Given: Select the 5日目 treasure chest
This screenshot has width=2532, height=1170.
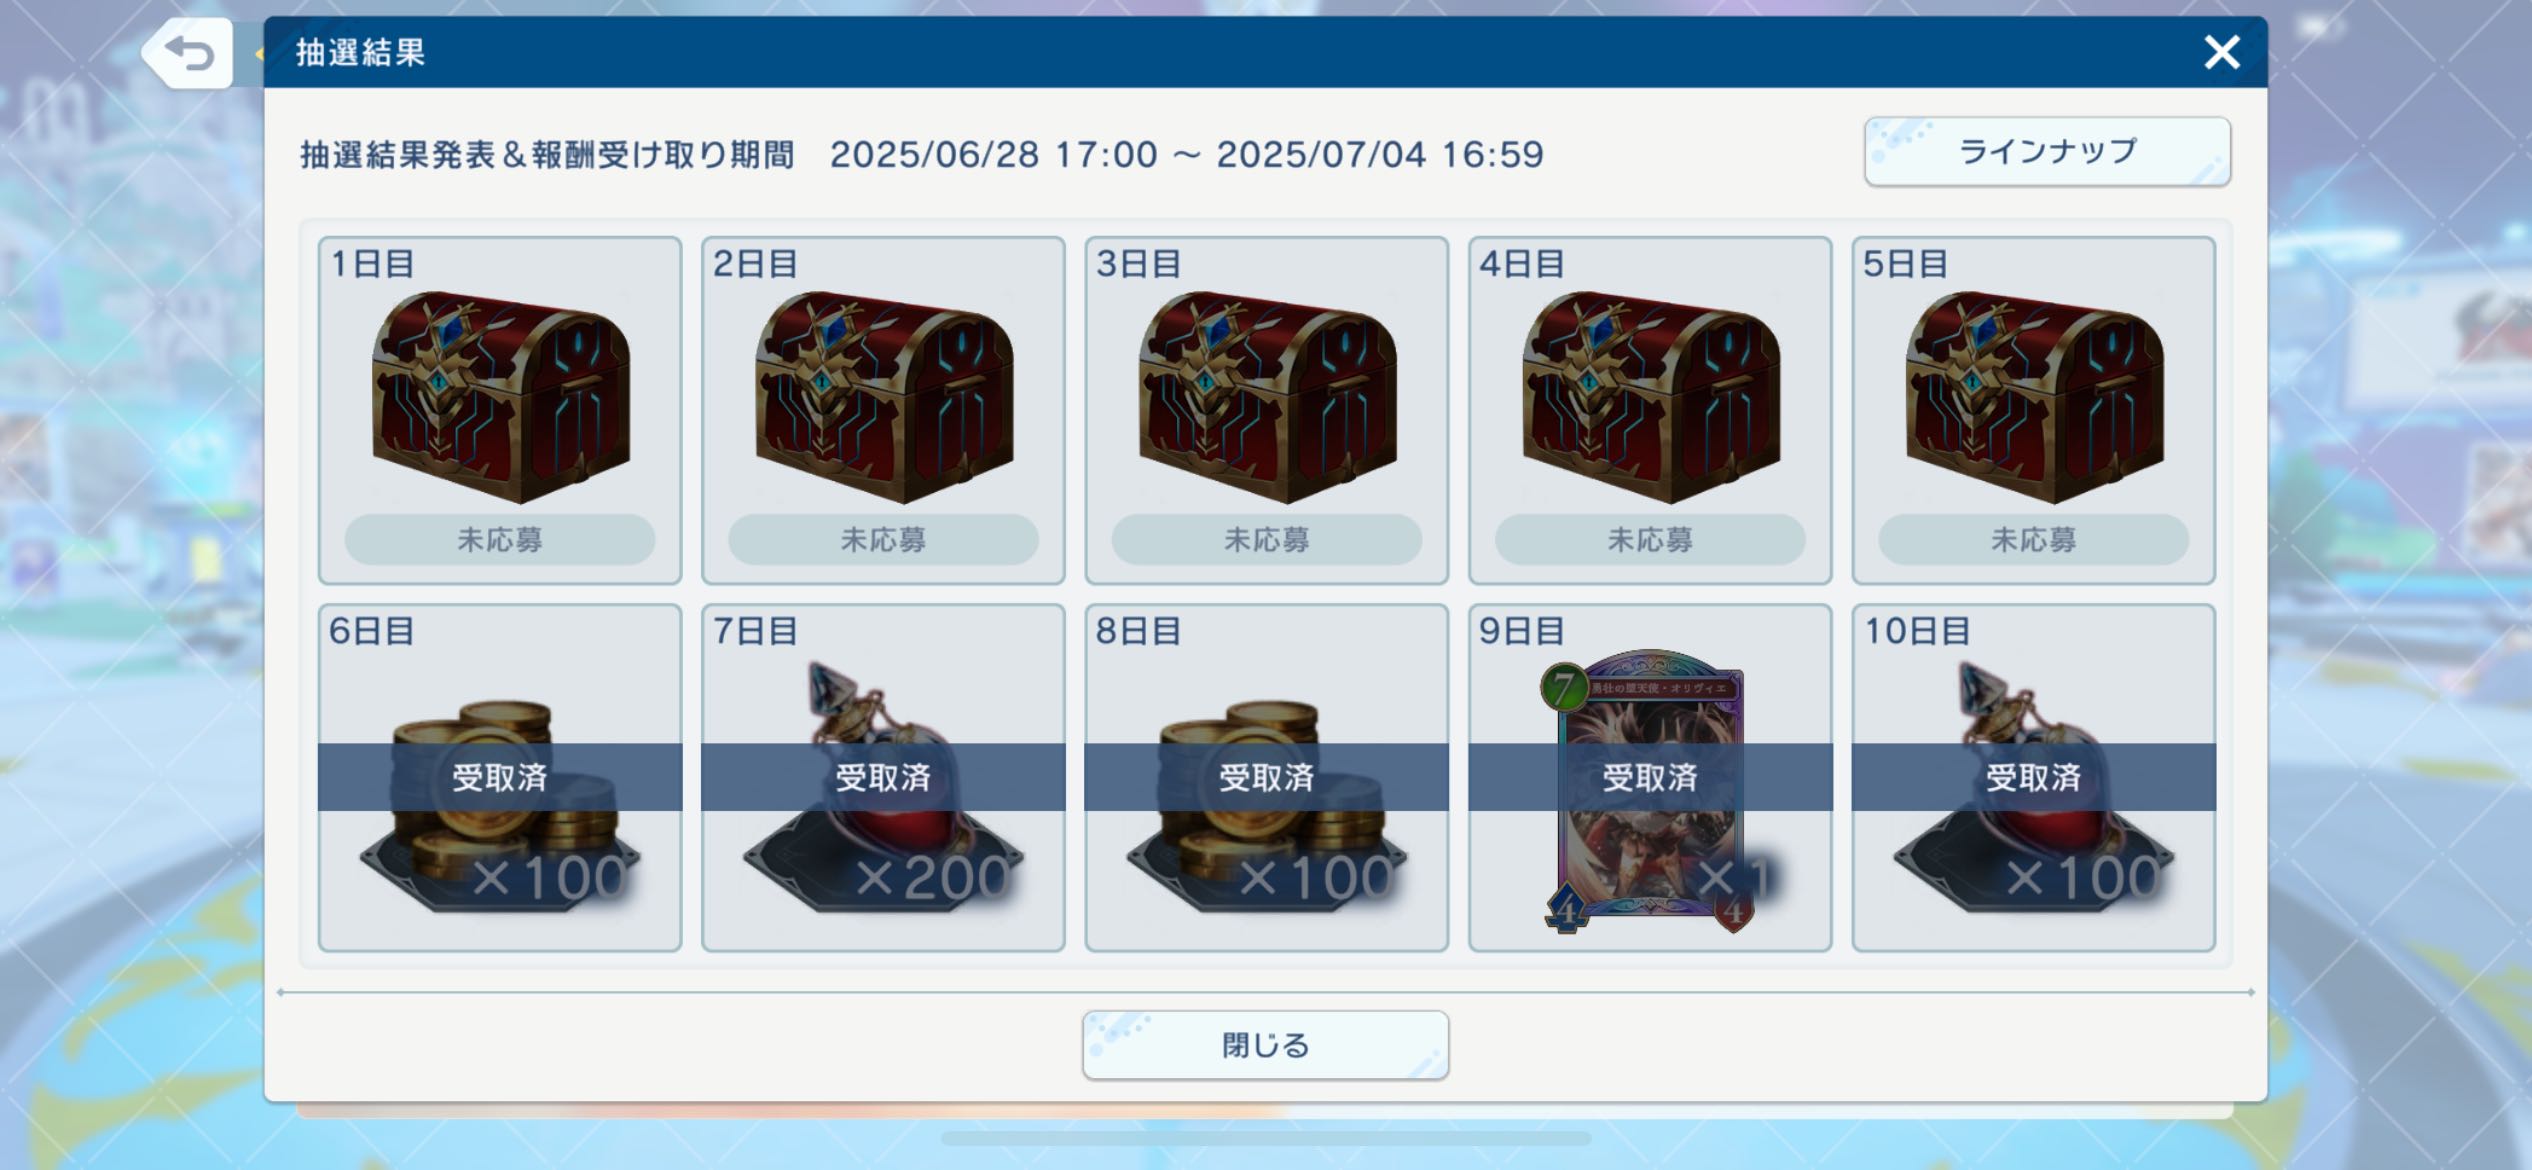Looking at the screenshot, I should pos(2034,397).
